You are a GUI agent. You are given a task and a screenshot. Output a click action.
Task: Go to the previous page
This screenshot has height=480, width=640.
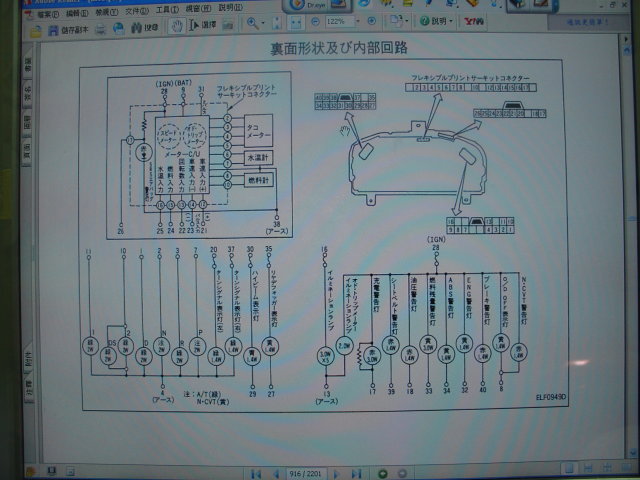(276, 474)
